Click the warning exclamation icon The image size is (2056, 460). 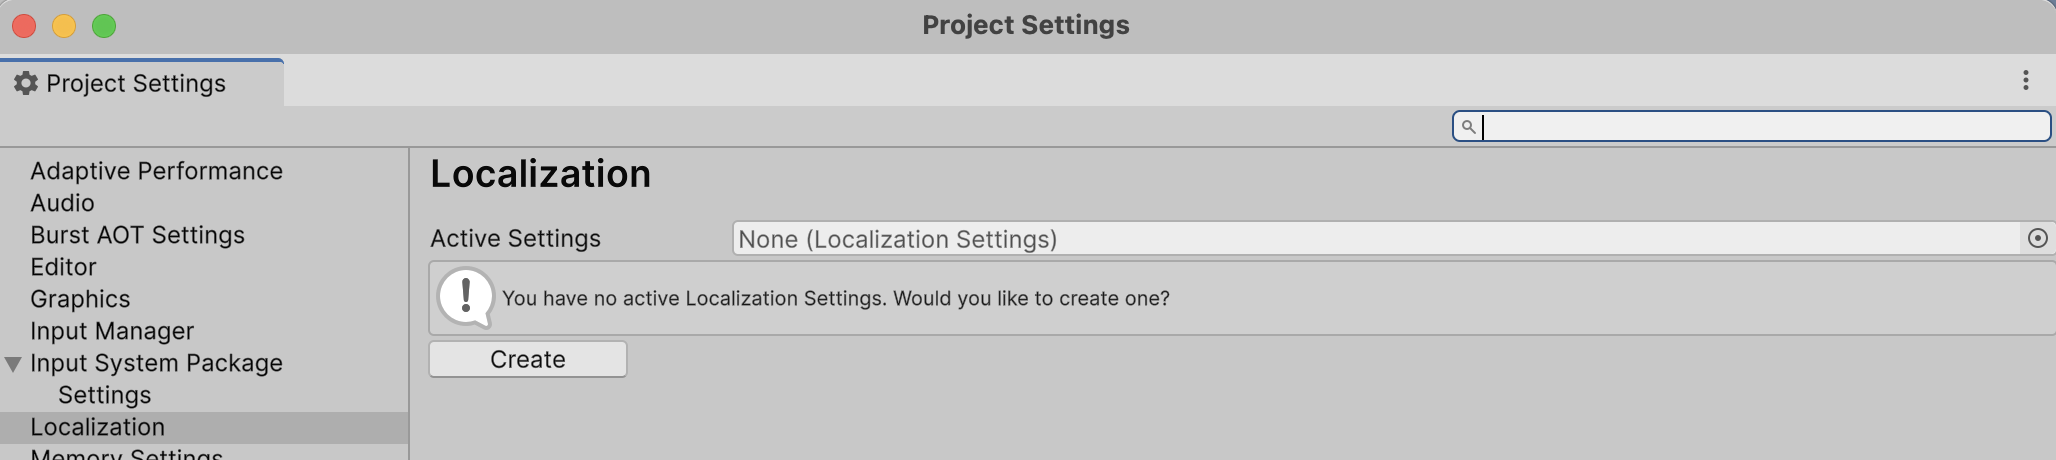(465, 297)
